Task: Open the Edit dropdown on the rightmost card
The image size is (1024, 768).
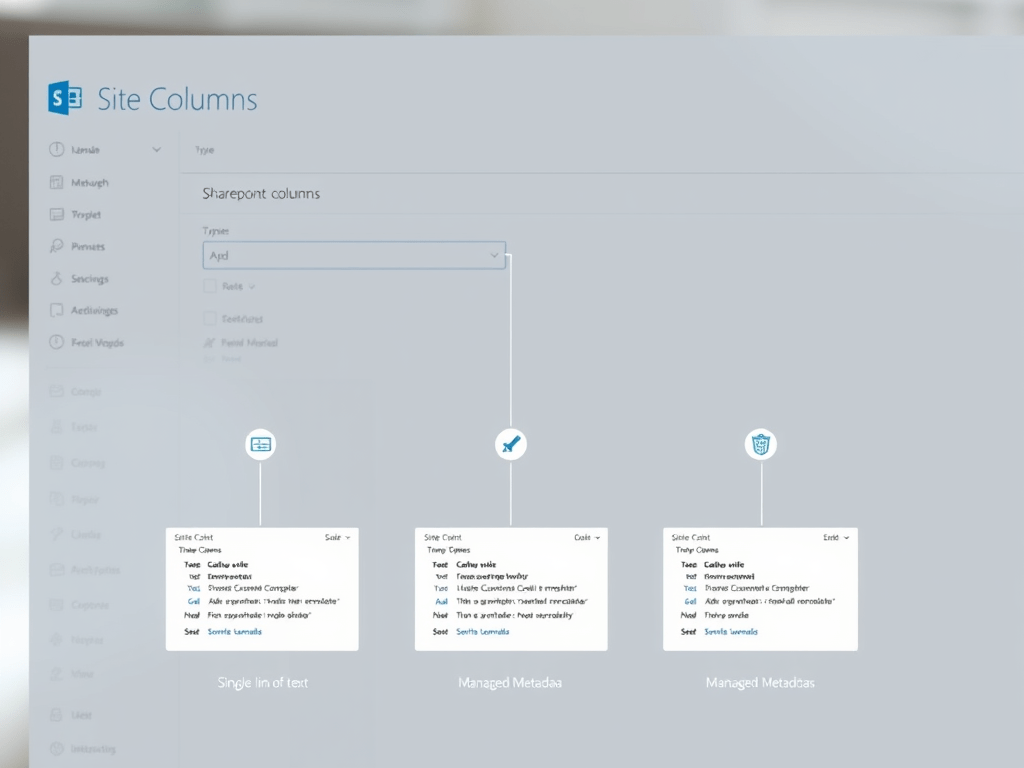Action: tap(838, 537)
